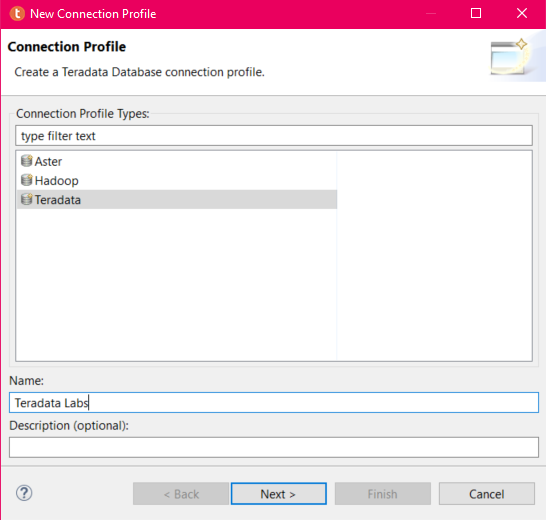Close the New Connection Profile dialog
This screenshot has width=546, height=520.
click(522, 14)
